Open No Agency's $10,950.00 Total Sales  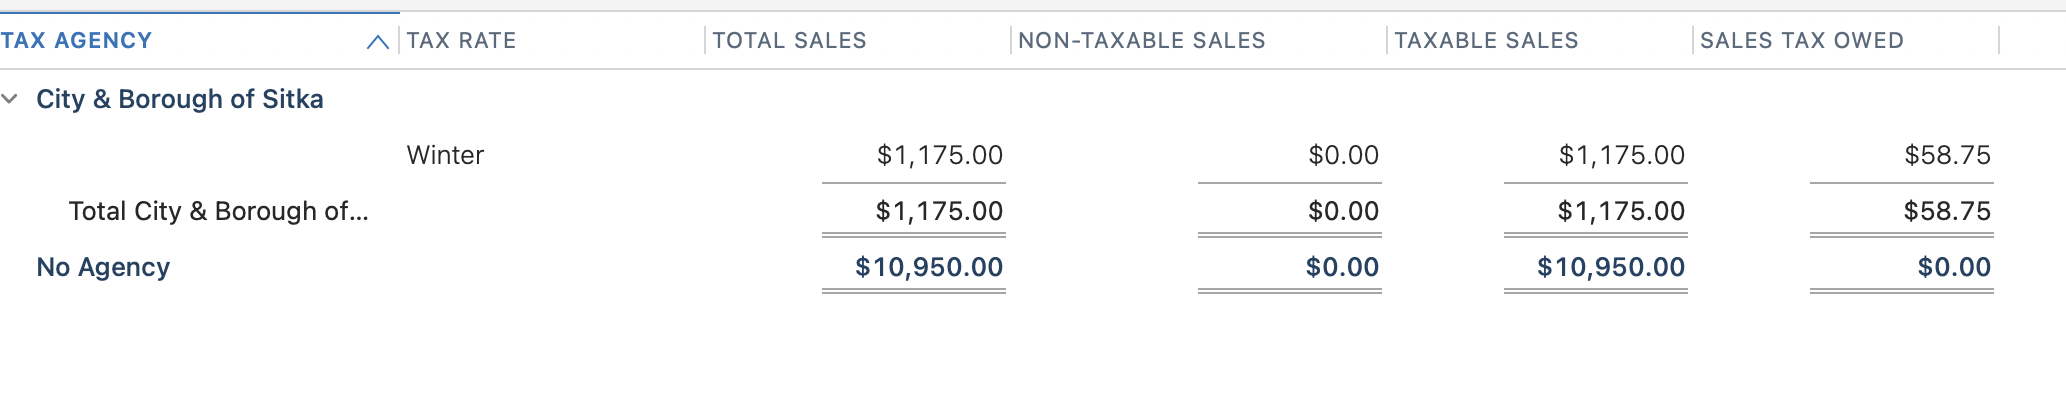coord(928,267)
